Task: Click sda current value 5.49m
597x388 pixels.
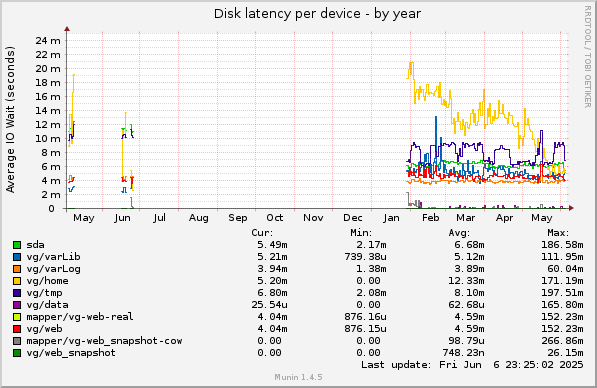Action: 272,245
